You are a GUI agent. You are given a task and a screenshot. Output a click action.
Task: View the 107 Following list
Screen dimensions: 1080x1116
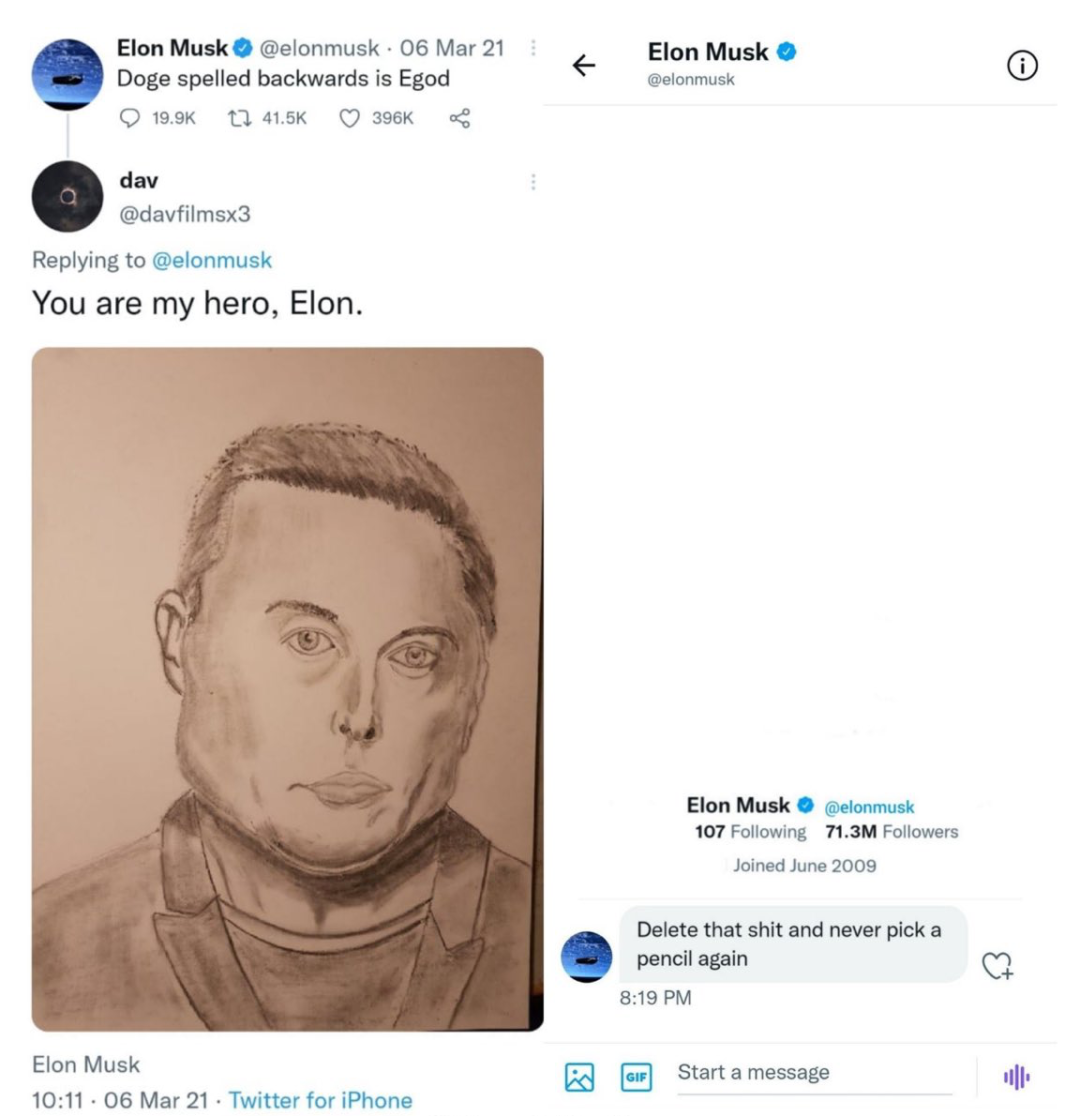750,832
